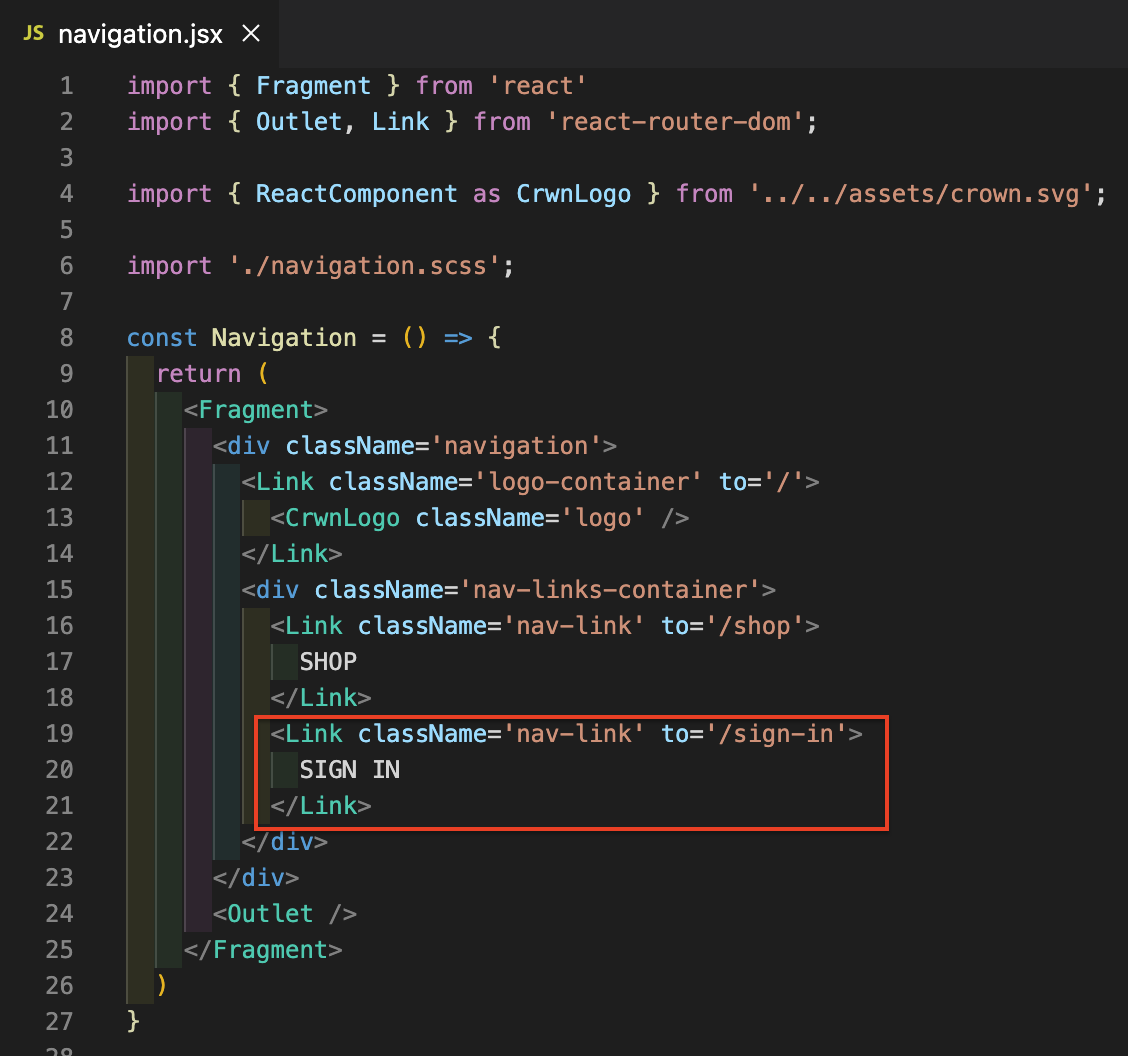
Task: Click the closing </div> on line 22
Action: (285, 841)
